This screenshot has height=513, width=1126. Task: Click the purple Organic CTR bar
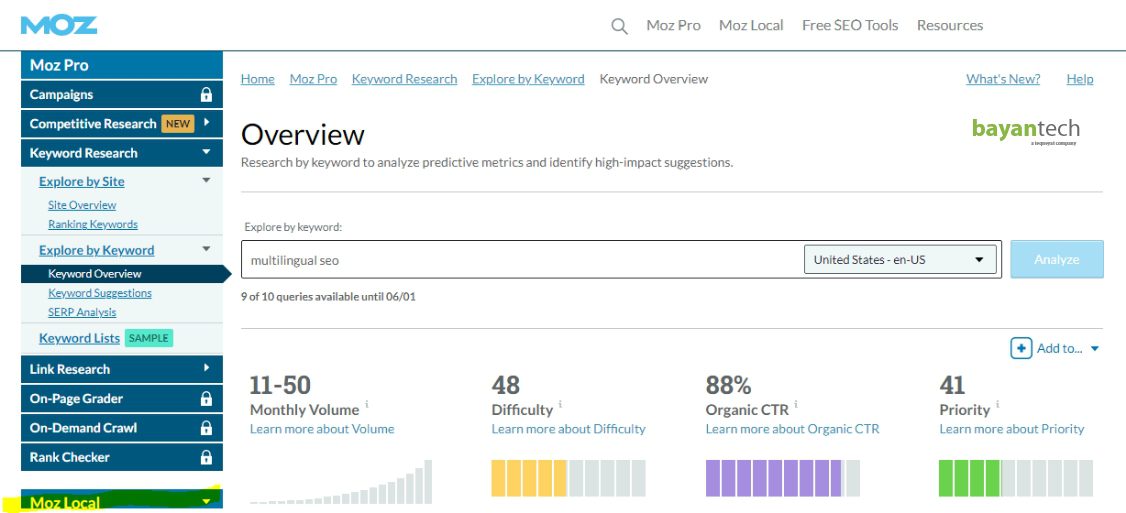(783, 479)
